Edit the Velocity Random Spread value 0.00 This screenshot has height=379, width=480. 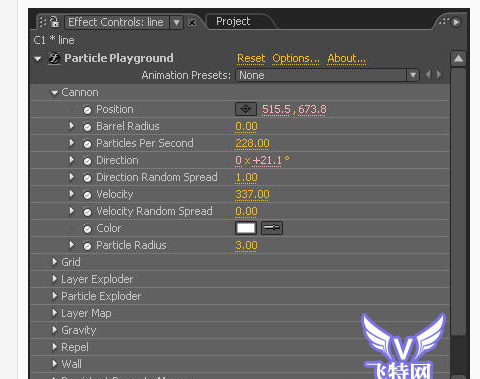246,211
